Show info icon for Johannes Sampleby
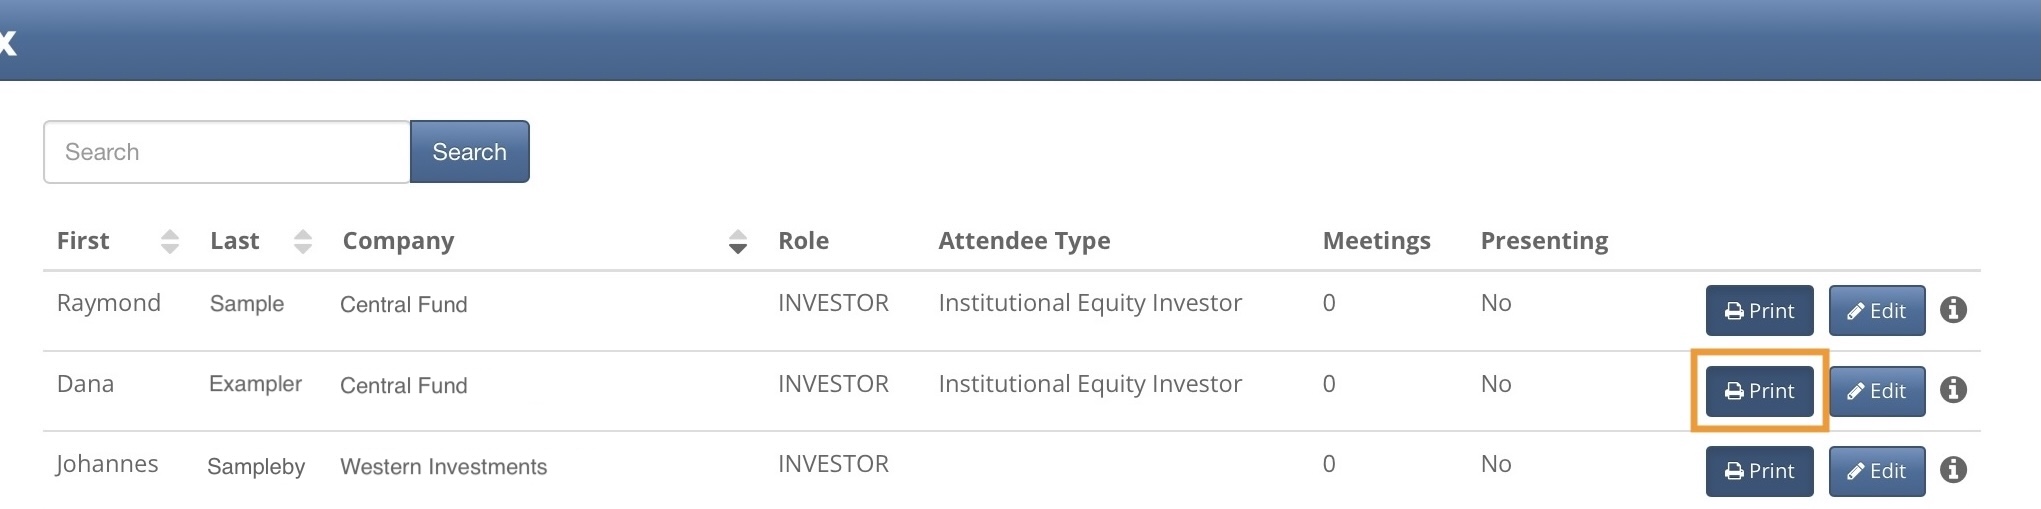 (x=1953, y=470)
